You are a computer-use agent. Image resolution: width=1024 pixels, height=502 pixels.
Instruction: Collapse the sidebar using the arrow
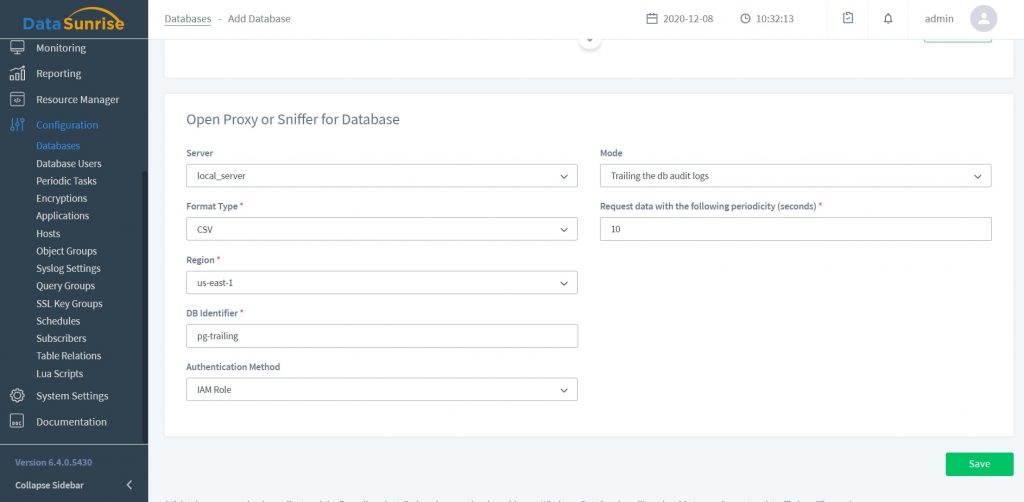coord(129,485)
